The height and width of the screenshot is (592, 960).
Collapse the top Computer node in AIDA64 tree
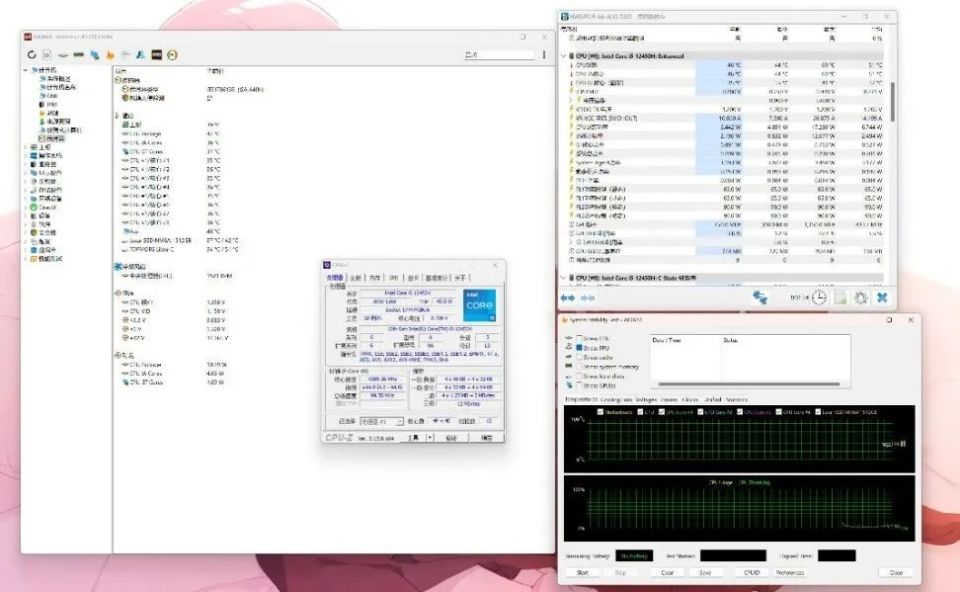[x=26, y=70]
